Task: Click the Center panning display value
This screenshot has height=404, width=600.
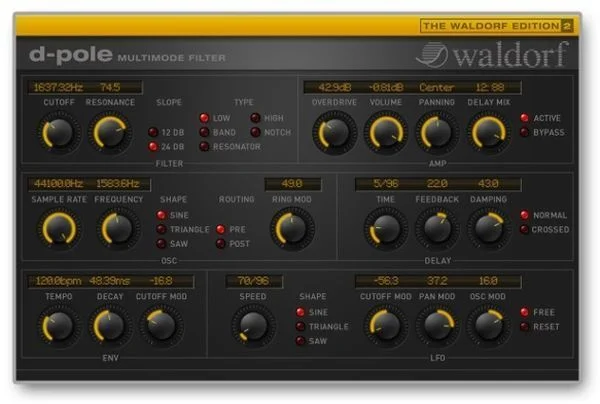Action: (x=437, y=87)
